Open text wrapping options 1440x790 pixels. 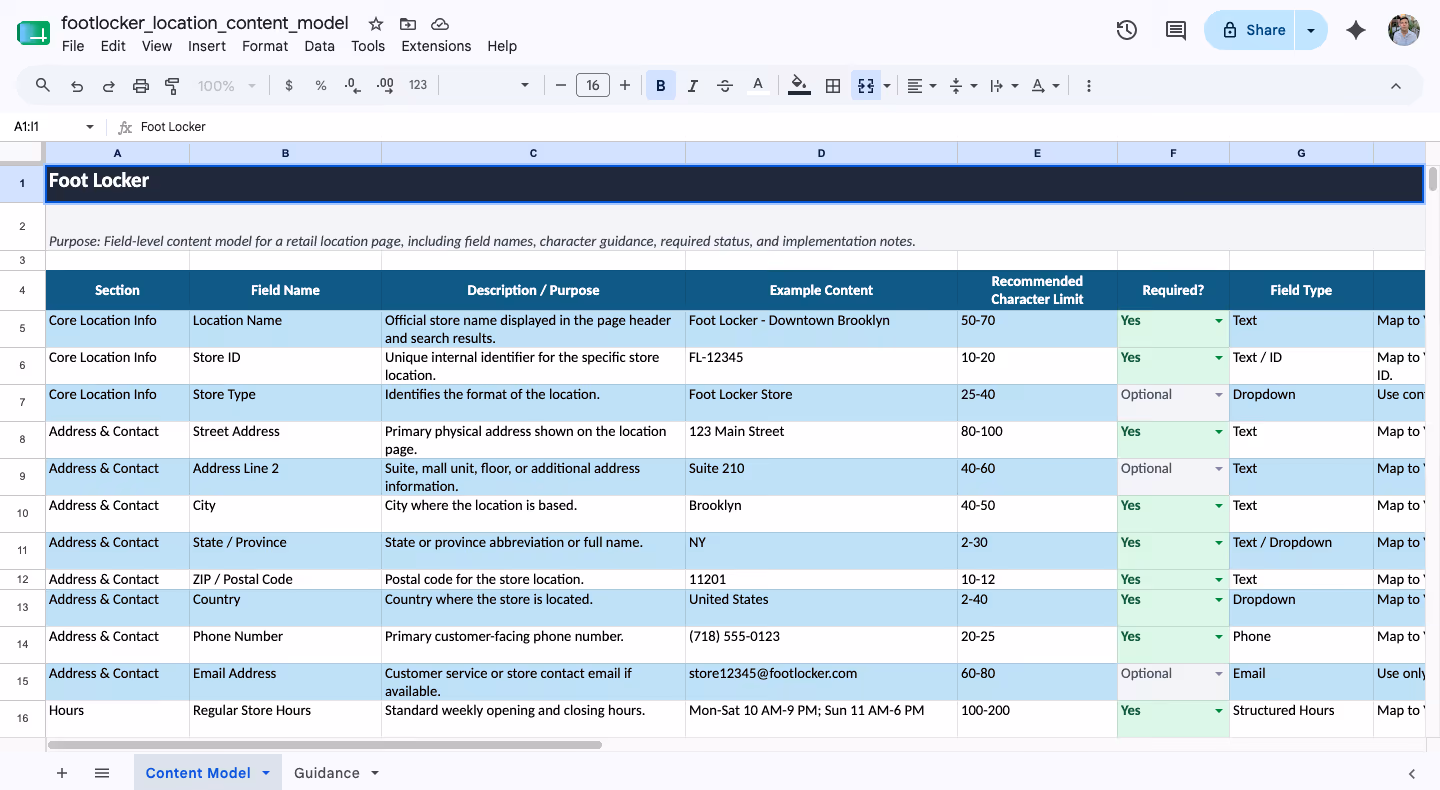click(x=1003, y=86)
